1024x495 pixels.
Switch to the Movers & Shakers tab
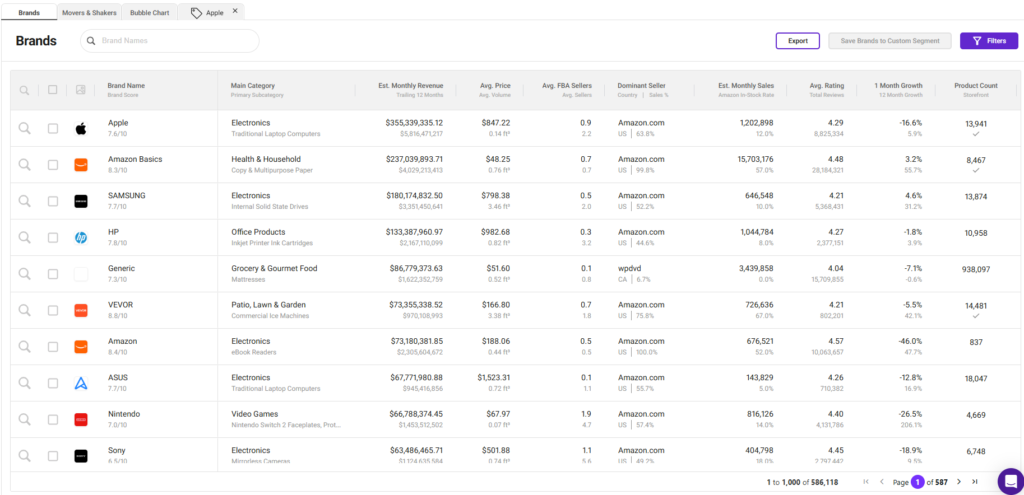pyautogui.click(x=89, y=12)
